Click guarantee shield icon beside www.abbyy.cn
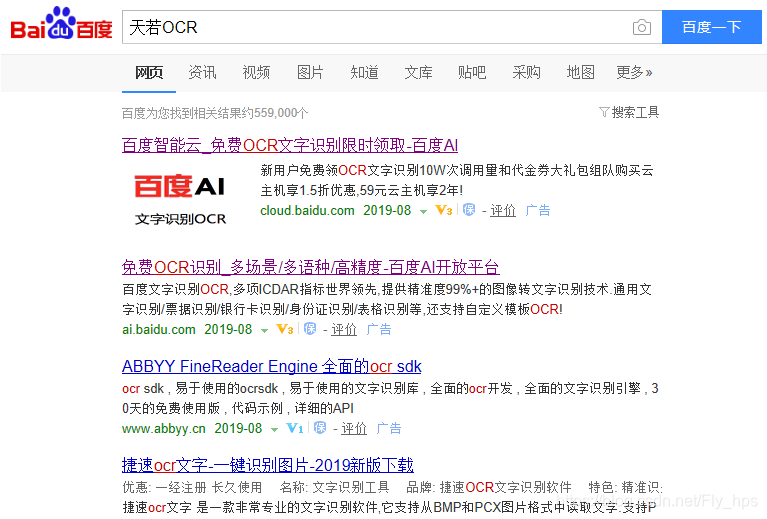767x519 pixels. click(x=320, y=428)
